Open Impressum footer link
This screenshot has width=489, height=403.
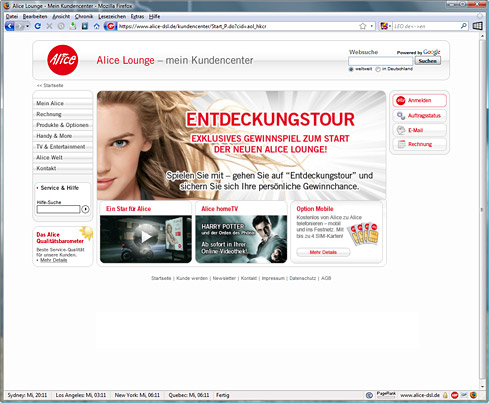(x=273, y=278)
